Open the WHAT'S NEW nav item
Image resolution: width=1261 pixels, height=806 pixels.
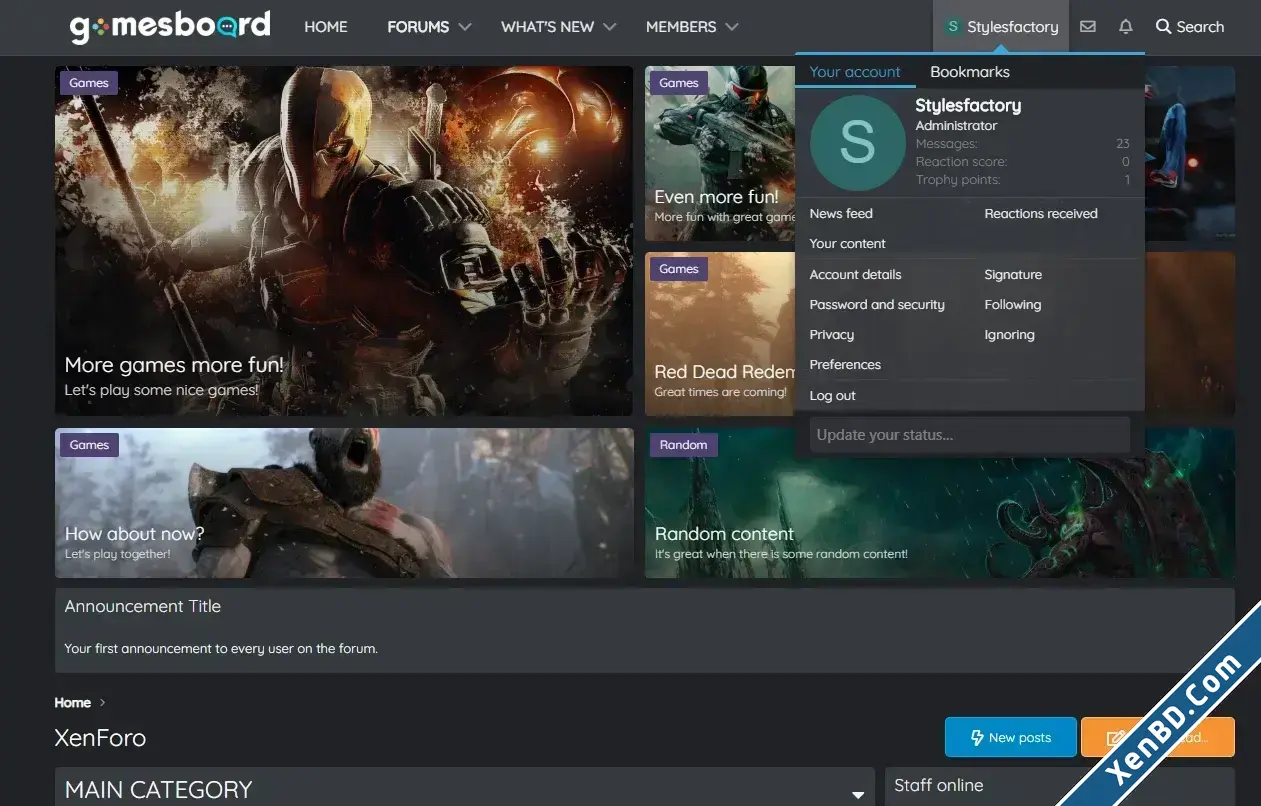click(548, 27)
